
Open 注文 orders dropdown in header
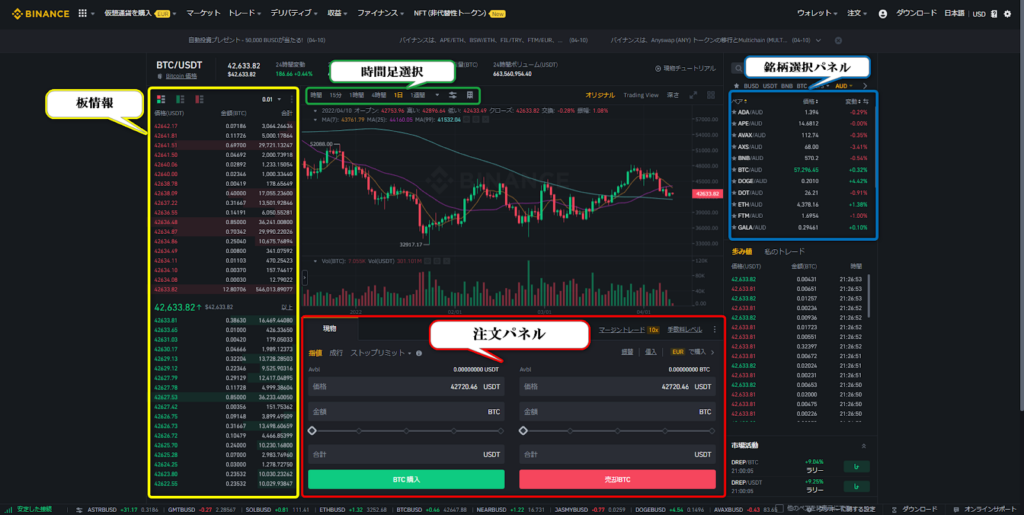click(856, 13)
